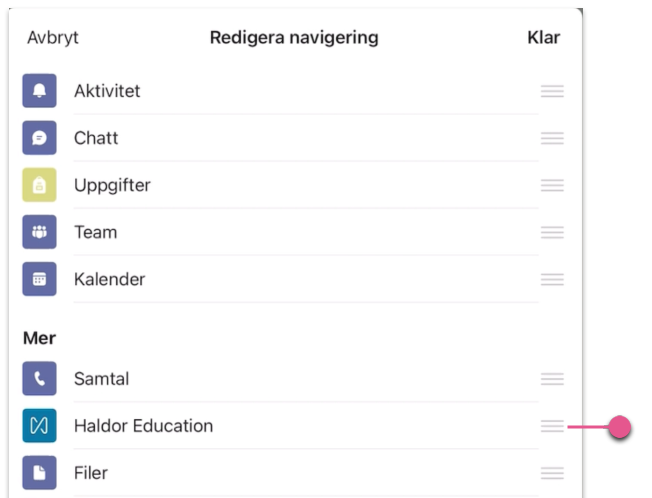652x498 pixels.
Task: Click reorder handle next to Kalender
Action: (x=552, y=279)
